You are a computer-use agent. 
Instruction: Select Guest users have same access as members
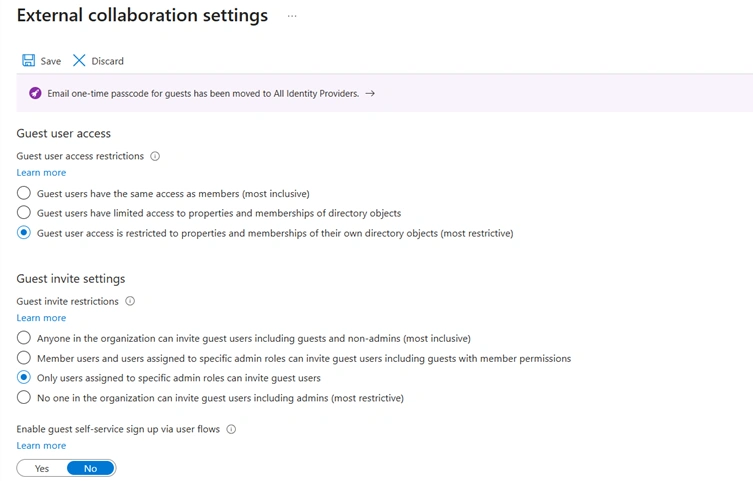[x=24, y=193]
